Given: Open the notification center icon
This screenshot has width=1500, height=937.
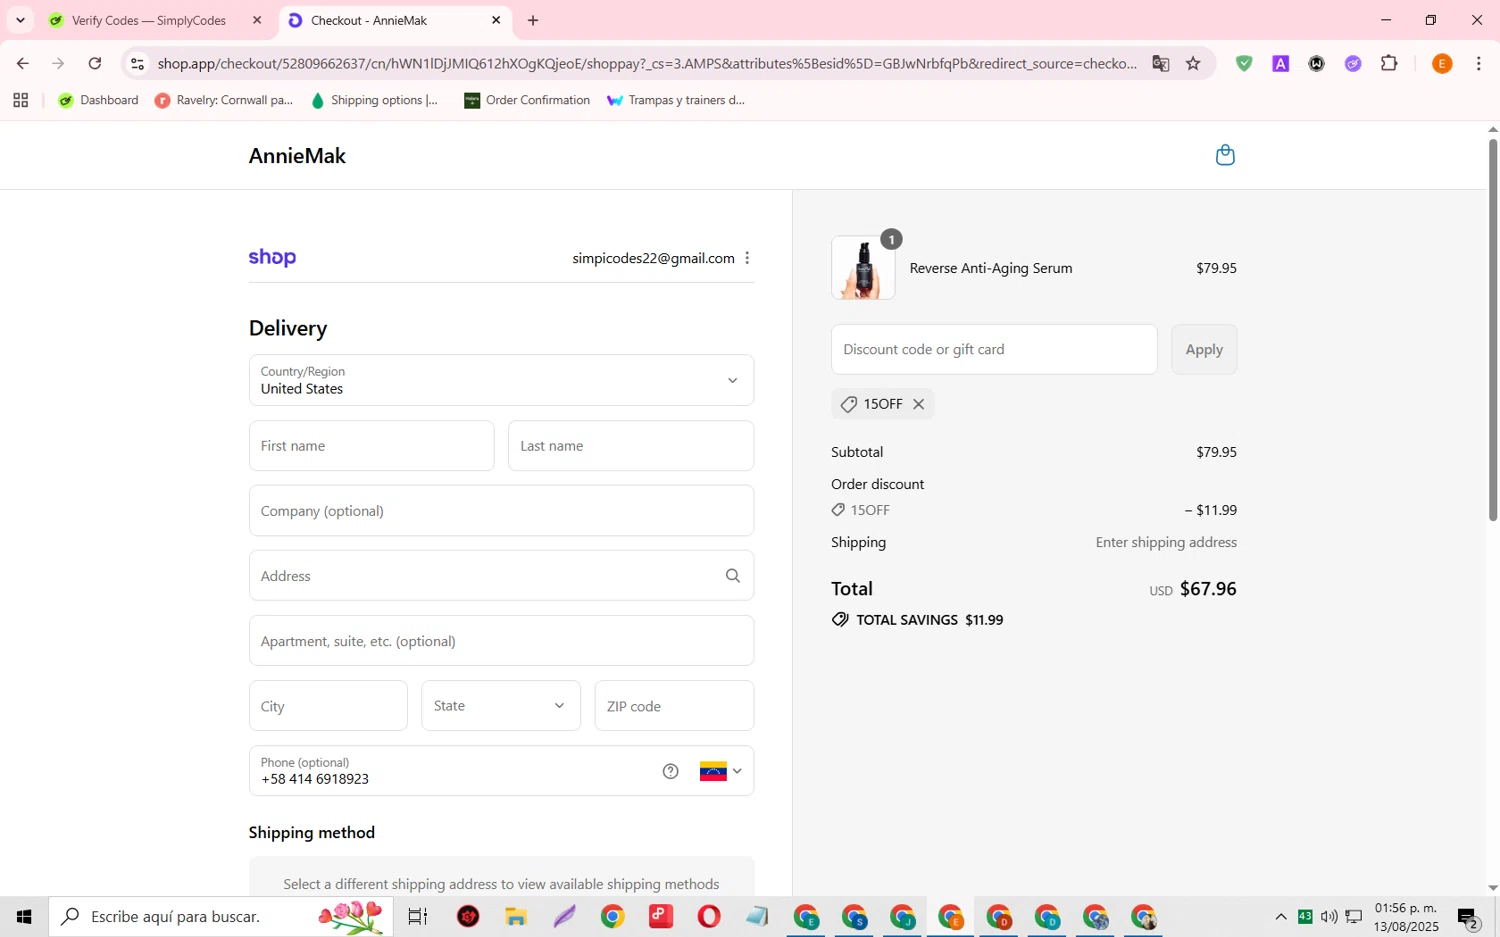Looking at the screenshot, I should 1468,917.
